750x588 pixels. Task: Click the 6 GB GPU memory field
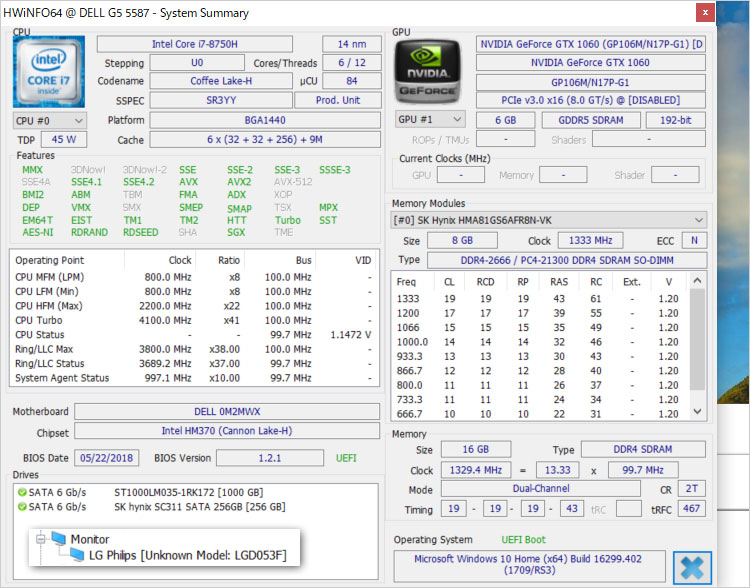(506, 121)
